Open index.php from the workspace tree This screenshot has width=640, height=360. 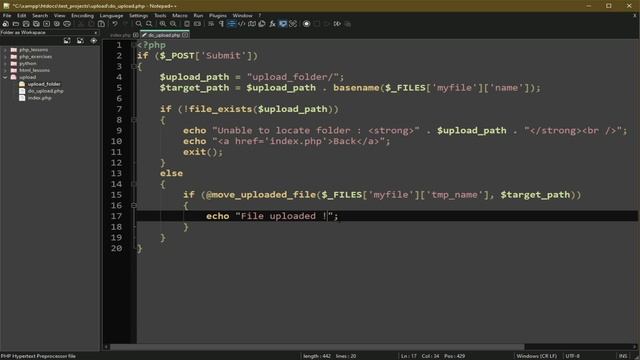[x=40, y=98]
